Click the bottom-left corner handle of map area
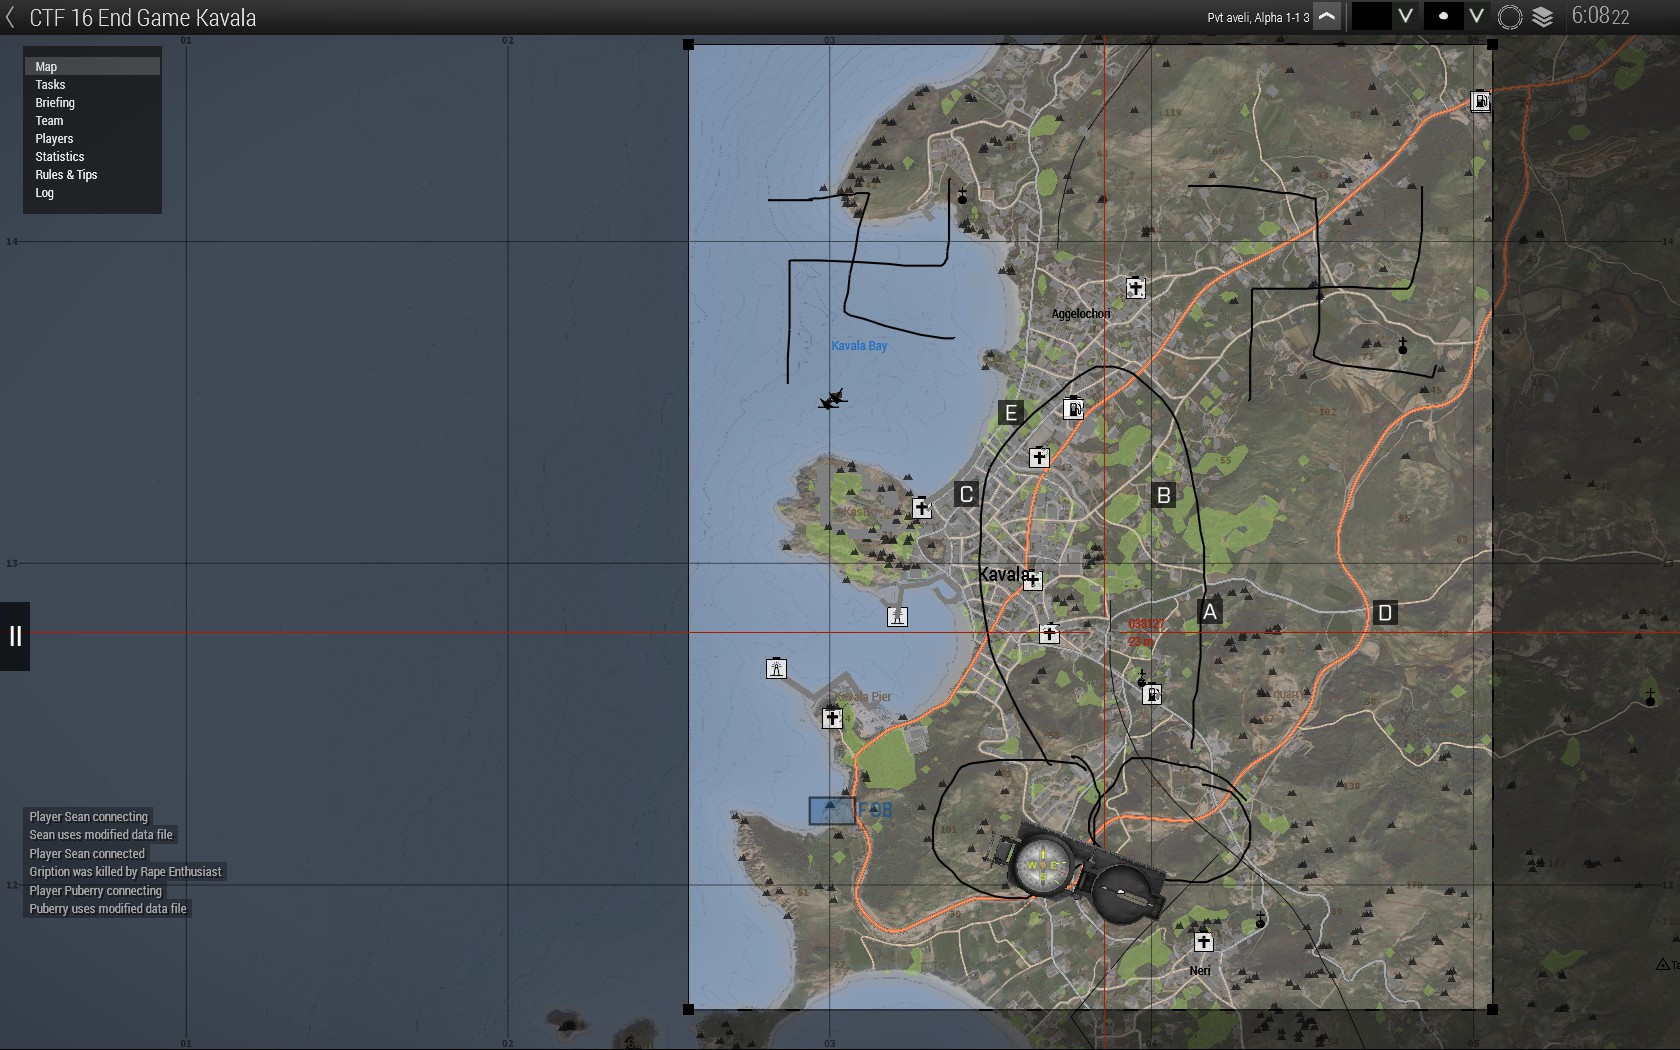The image size is (1680, 1050). (x=688, y=1009)
